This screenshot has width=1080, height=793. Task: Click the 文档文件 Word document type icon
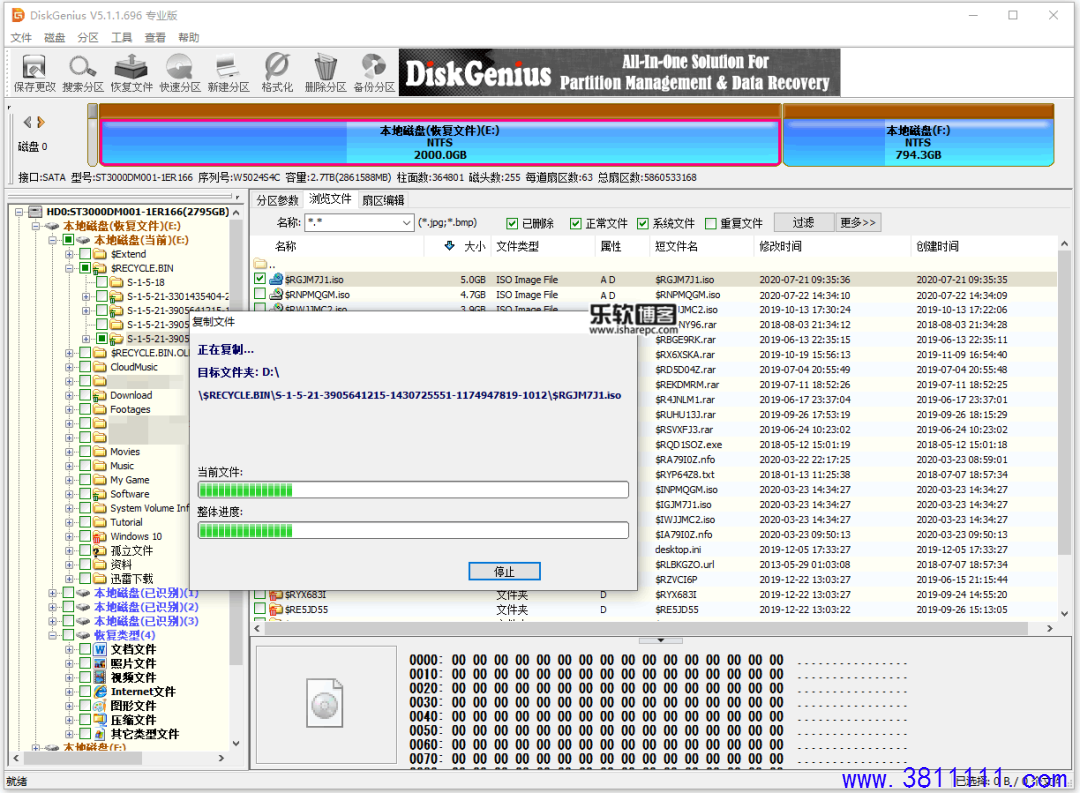point(101,650)
